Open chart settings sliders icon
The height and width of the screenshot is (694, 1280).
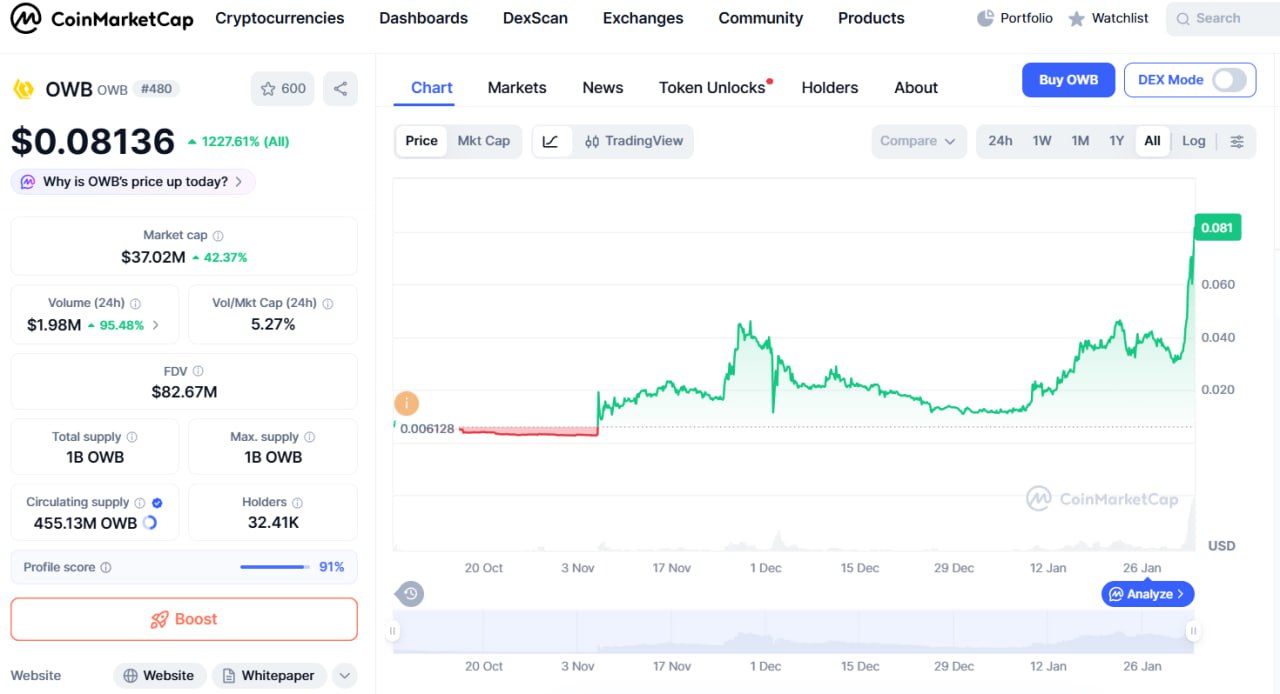[1237, 141]
